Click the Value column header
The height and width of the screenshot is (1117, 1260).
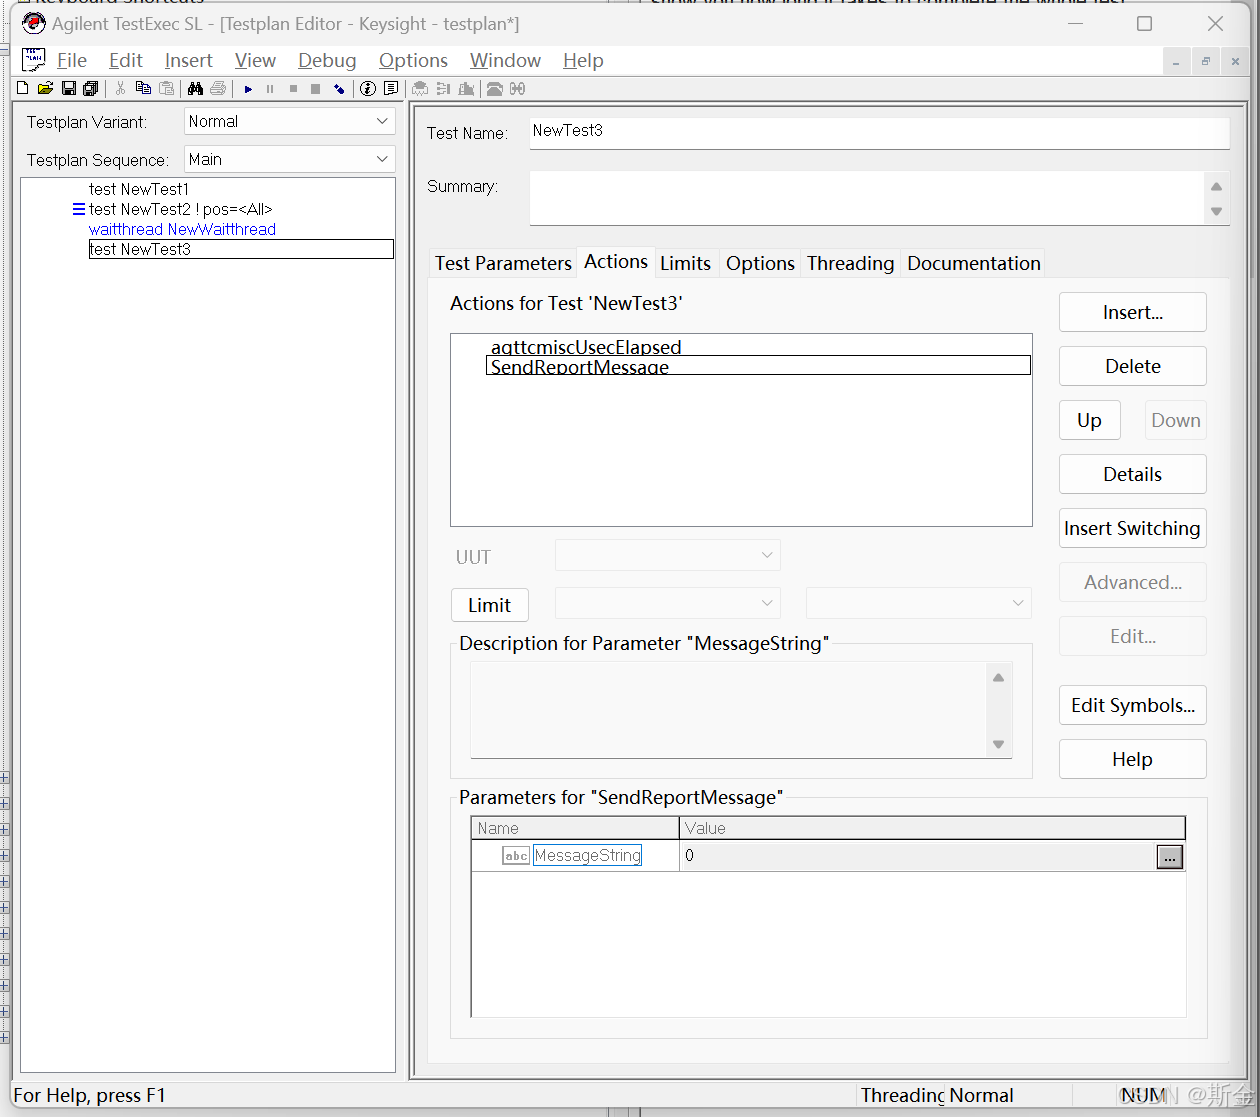932,828
